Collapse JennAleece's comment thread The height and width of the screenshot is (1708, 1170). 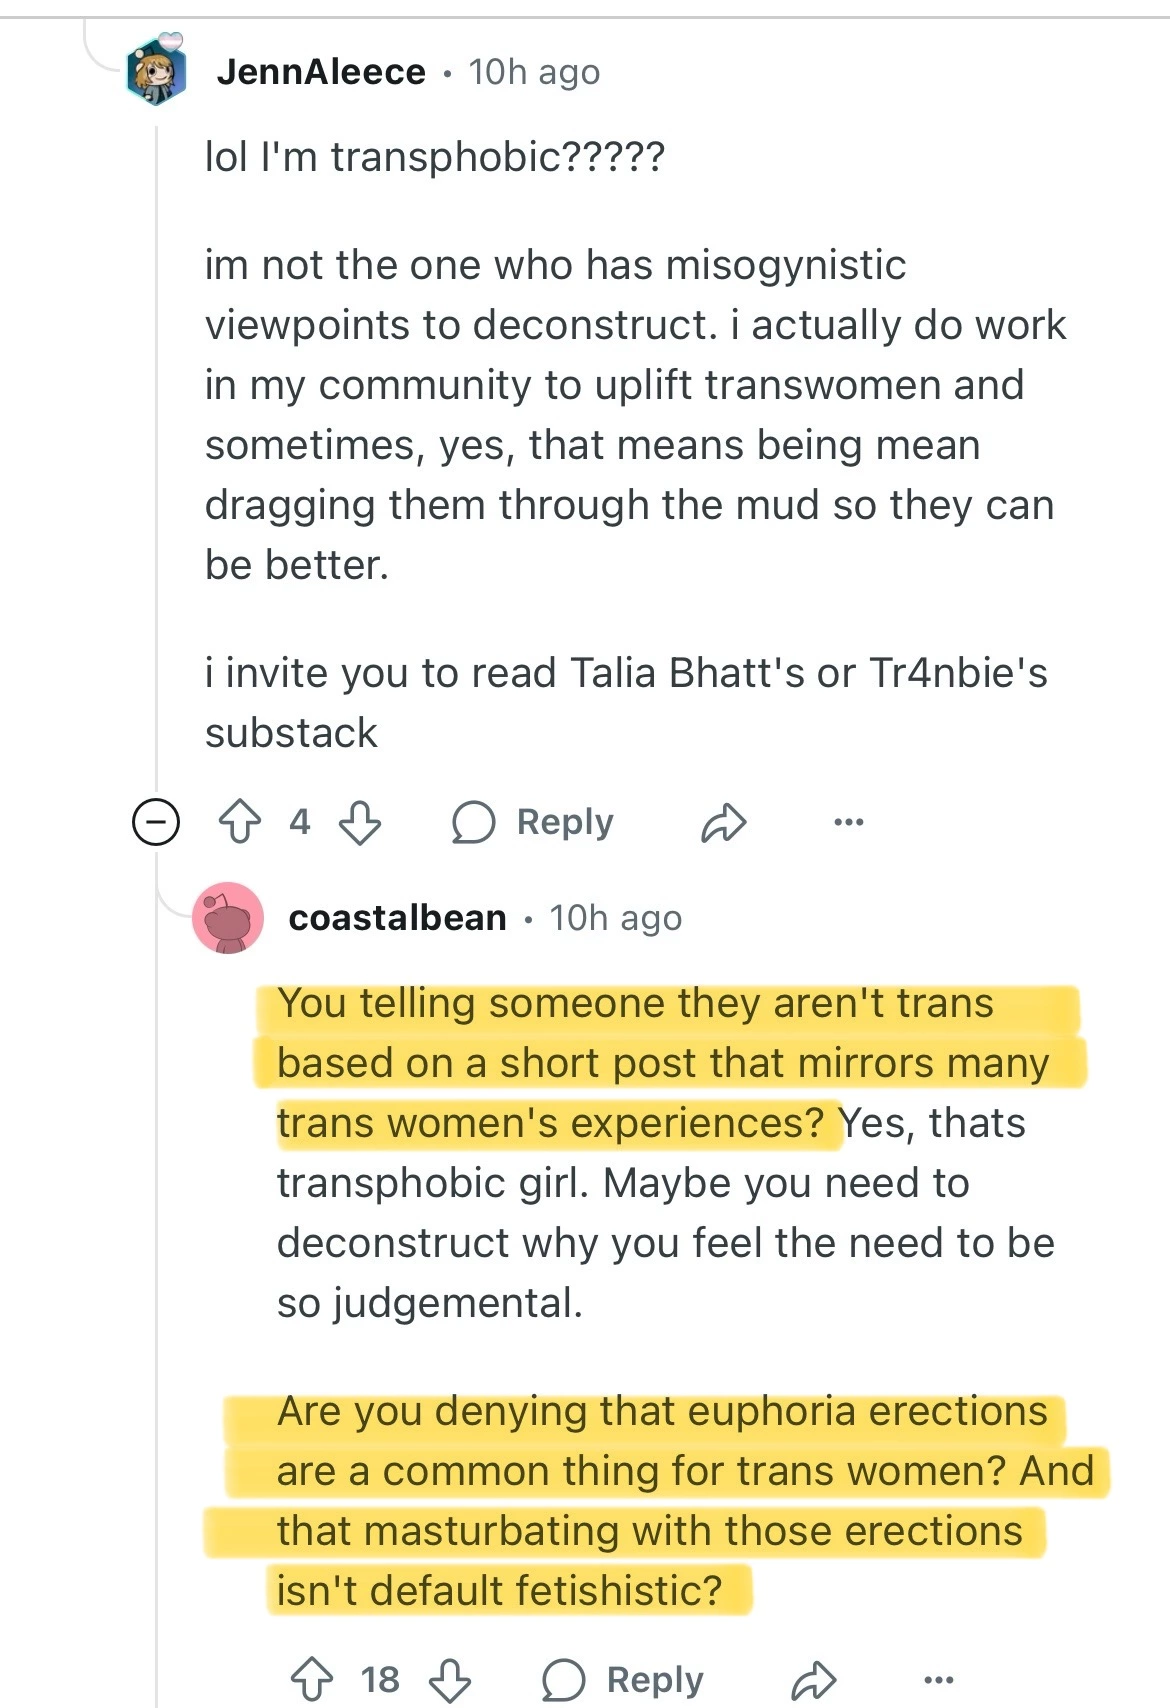tap(156, 823)
